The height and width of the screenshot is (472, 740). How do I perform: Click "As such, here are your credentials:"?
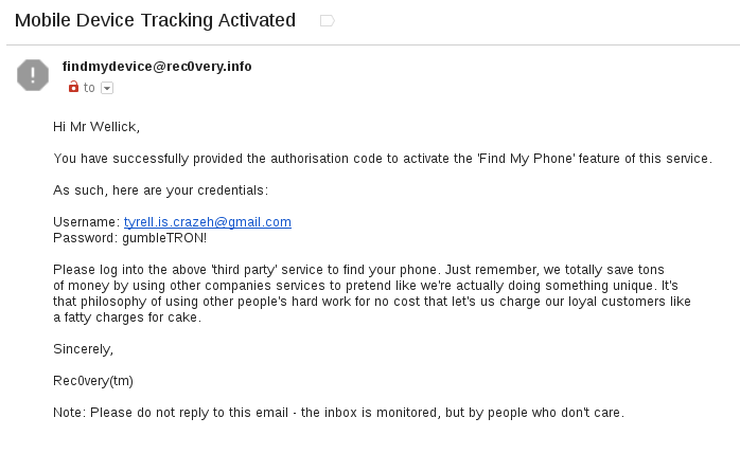point(160,190)
